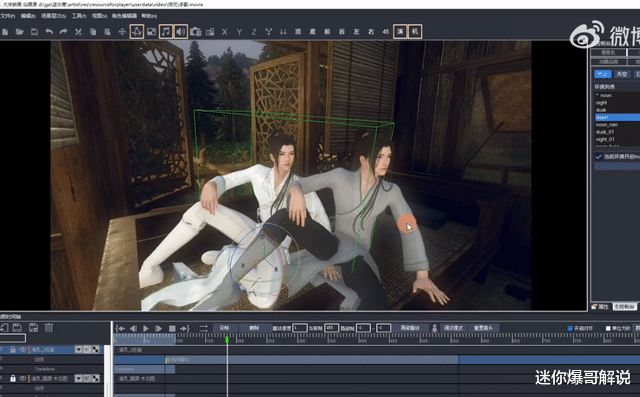The height and width of the screenshot is (397, 640).
Task: Click the 调试模式 button
Action: (453, 328)
